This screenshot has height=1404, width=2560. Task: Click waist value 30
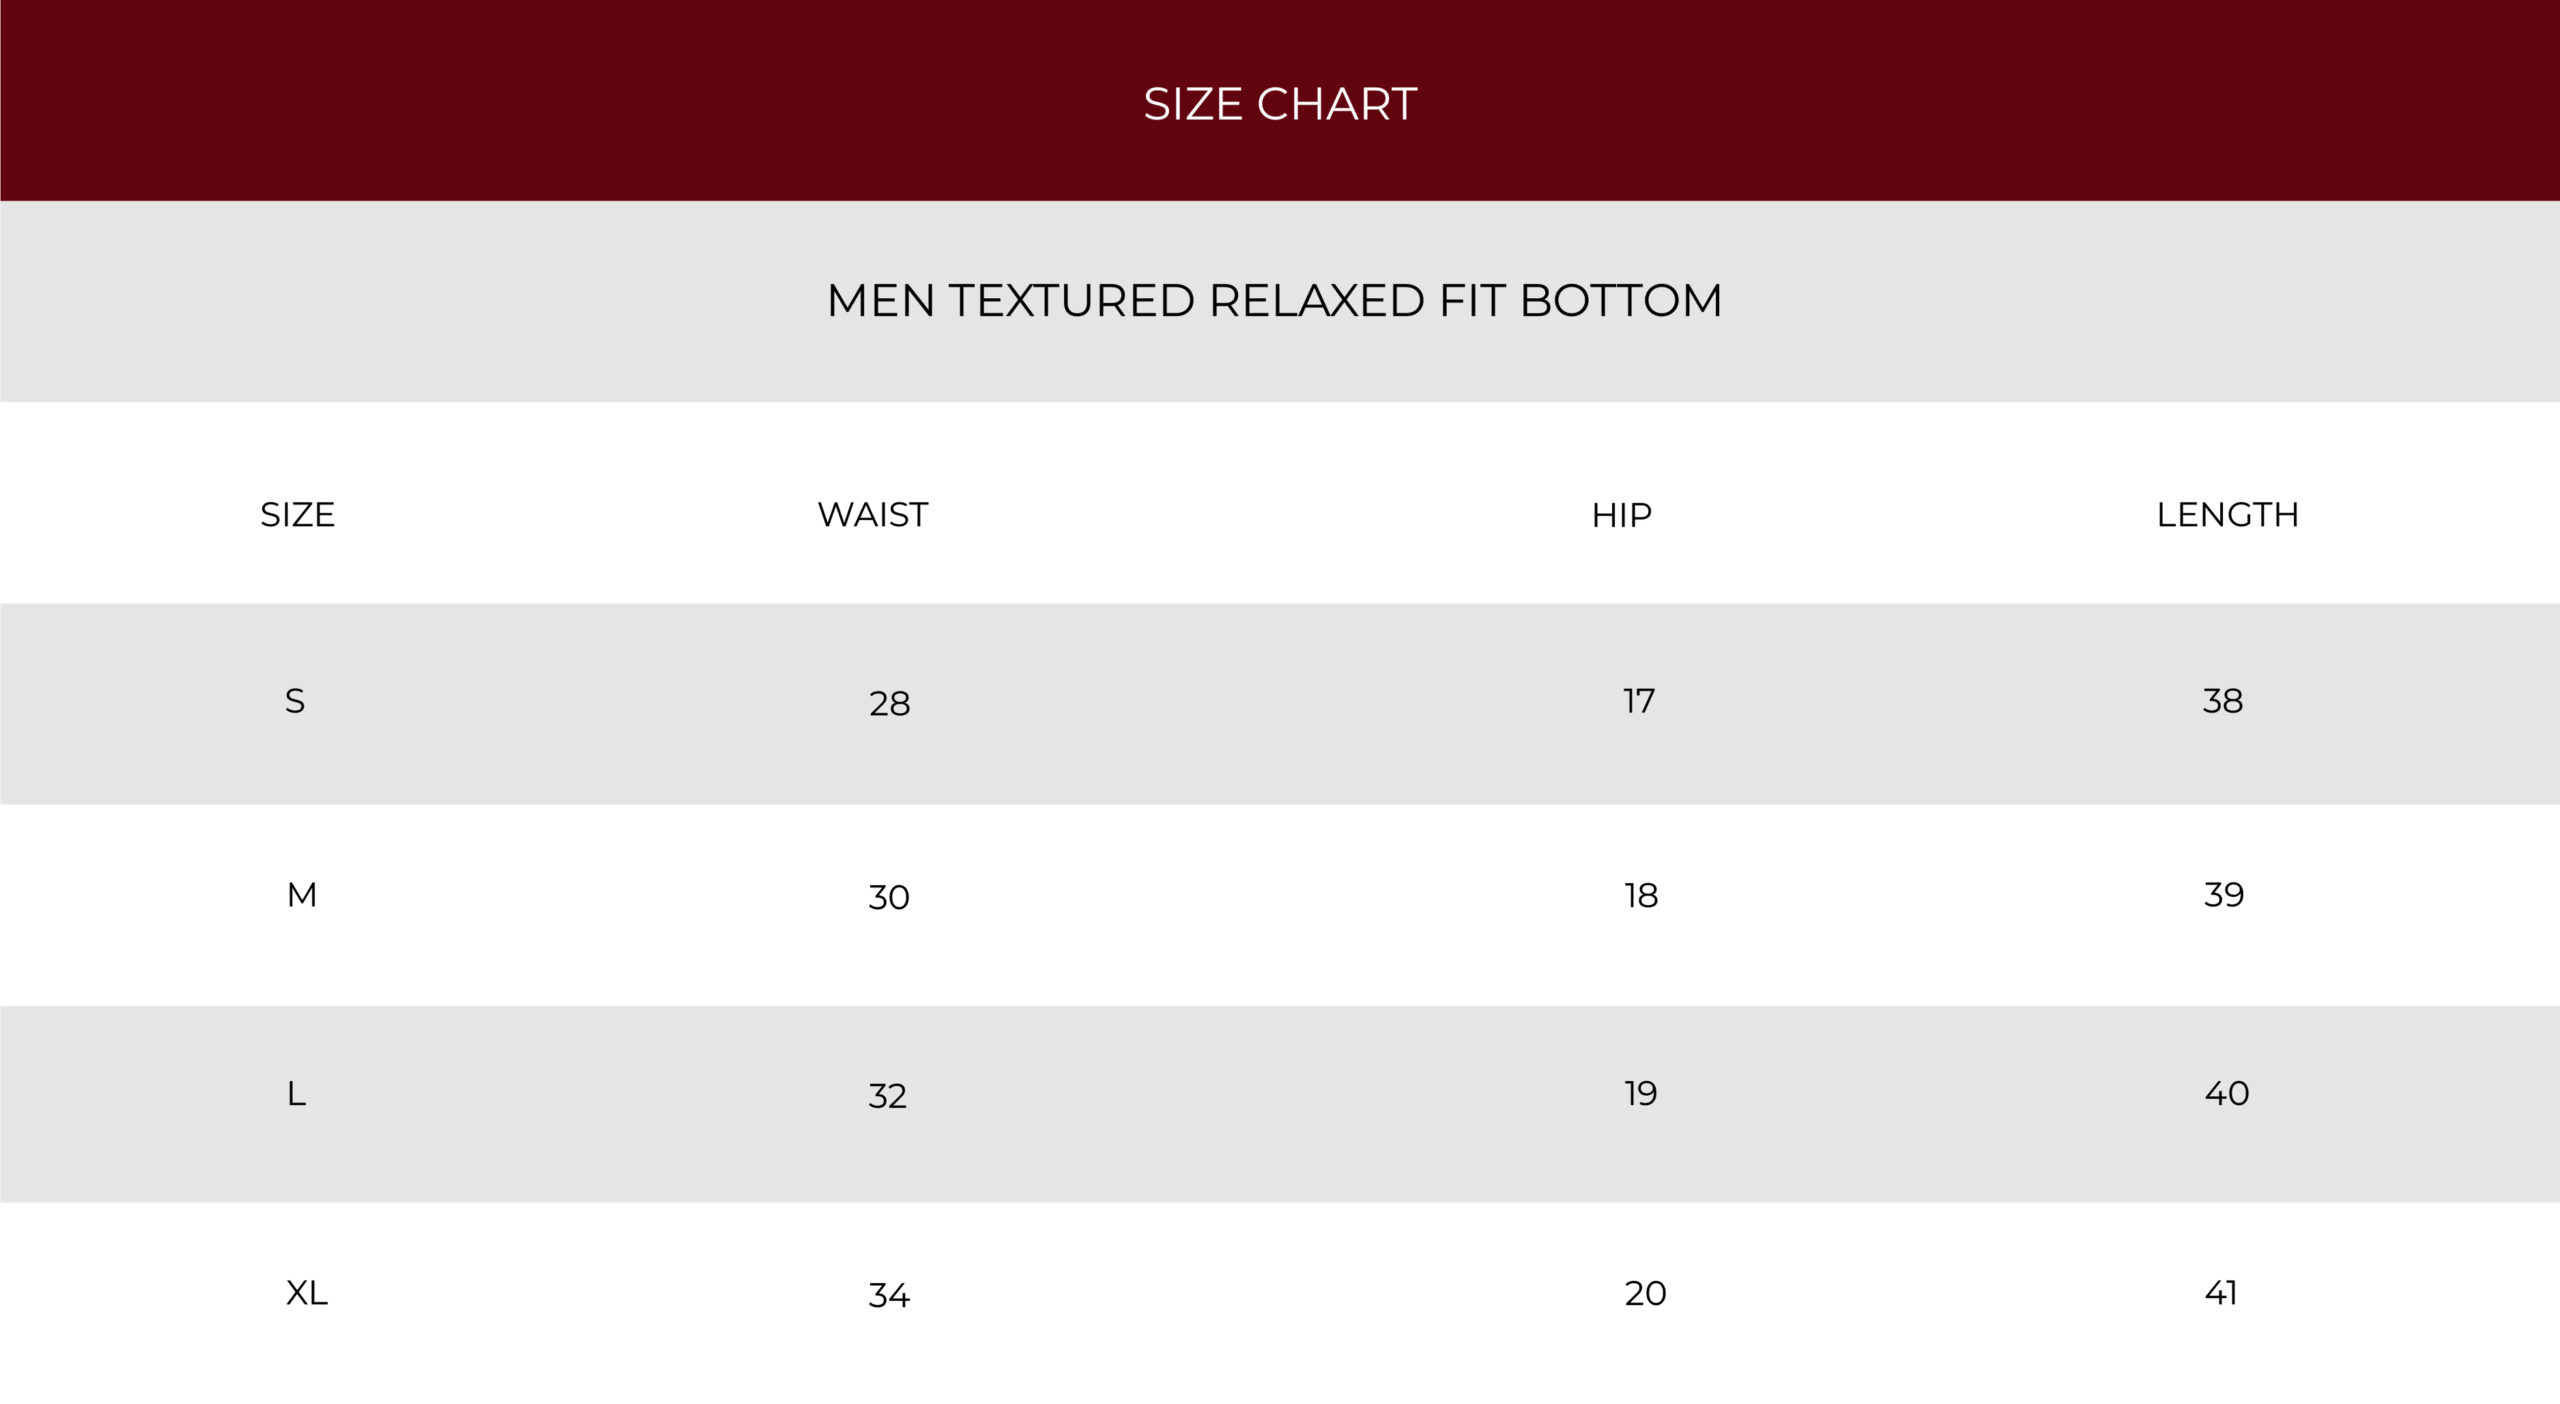889,897
